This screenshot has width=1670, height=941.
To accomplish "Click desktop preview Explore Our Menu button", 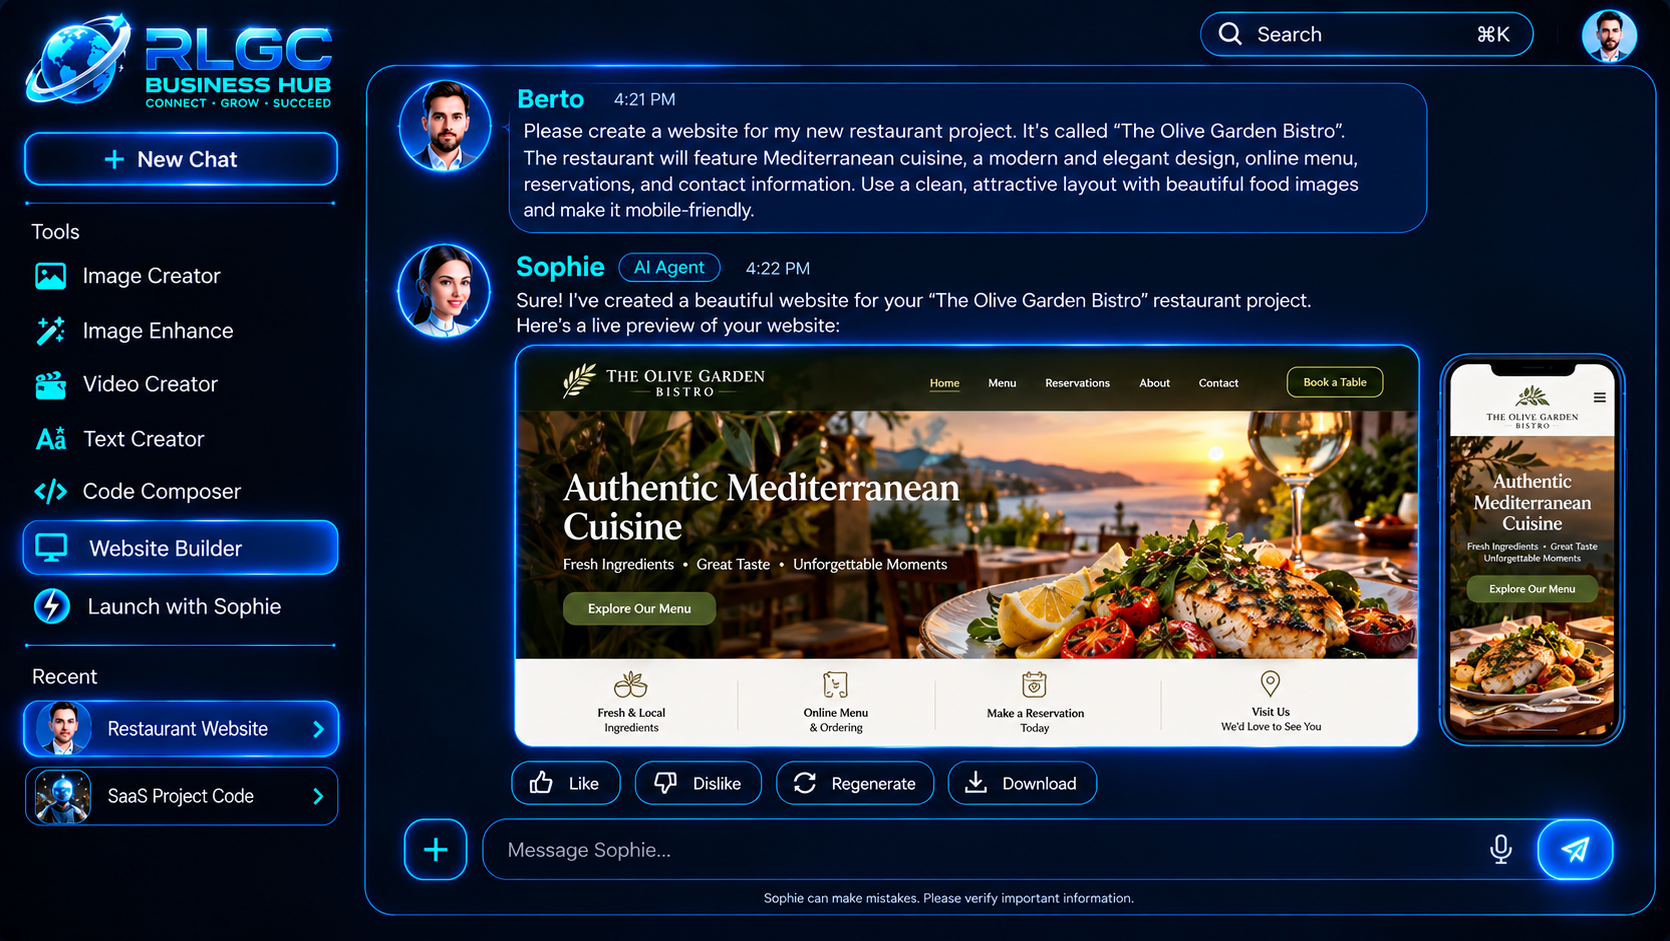I will tap(639, 608).
